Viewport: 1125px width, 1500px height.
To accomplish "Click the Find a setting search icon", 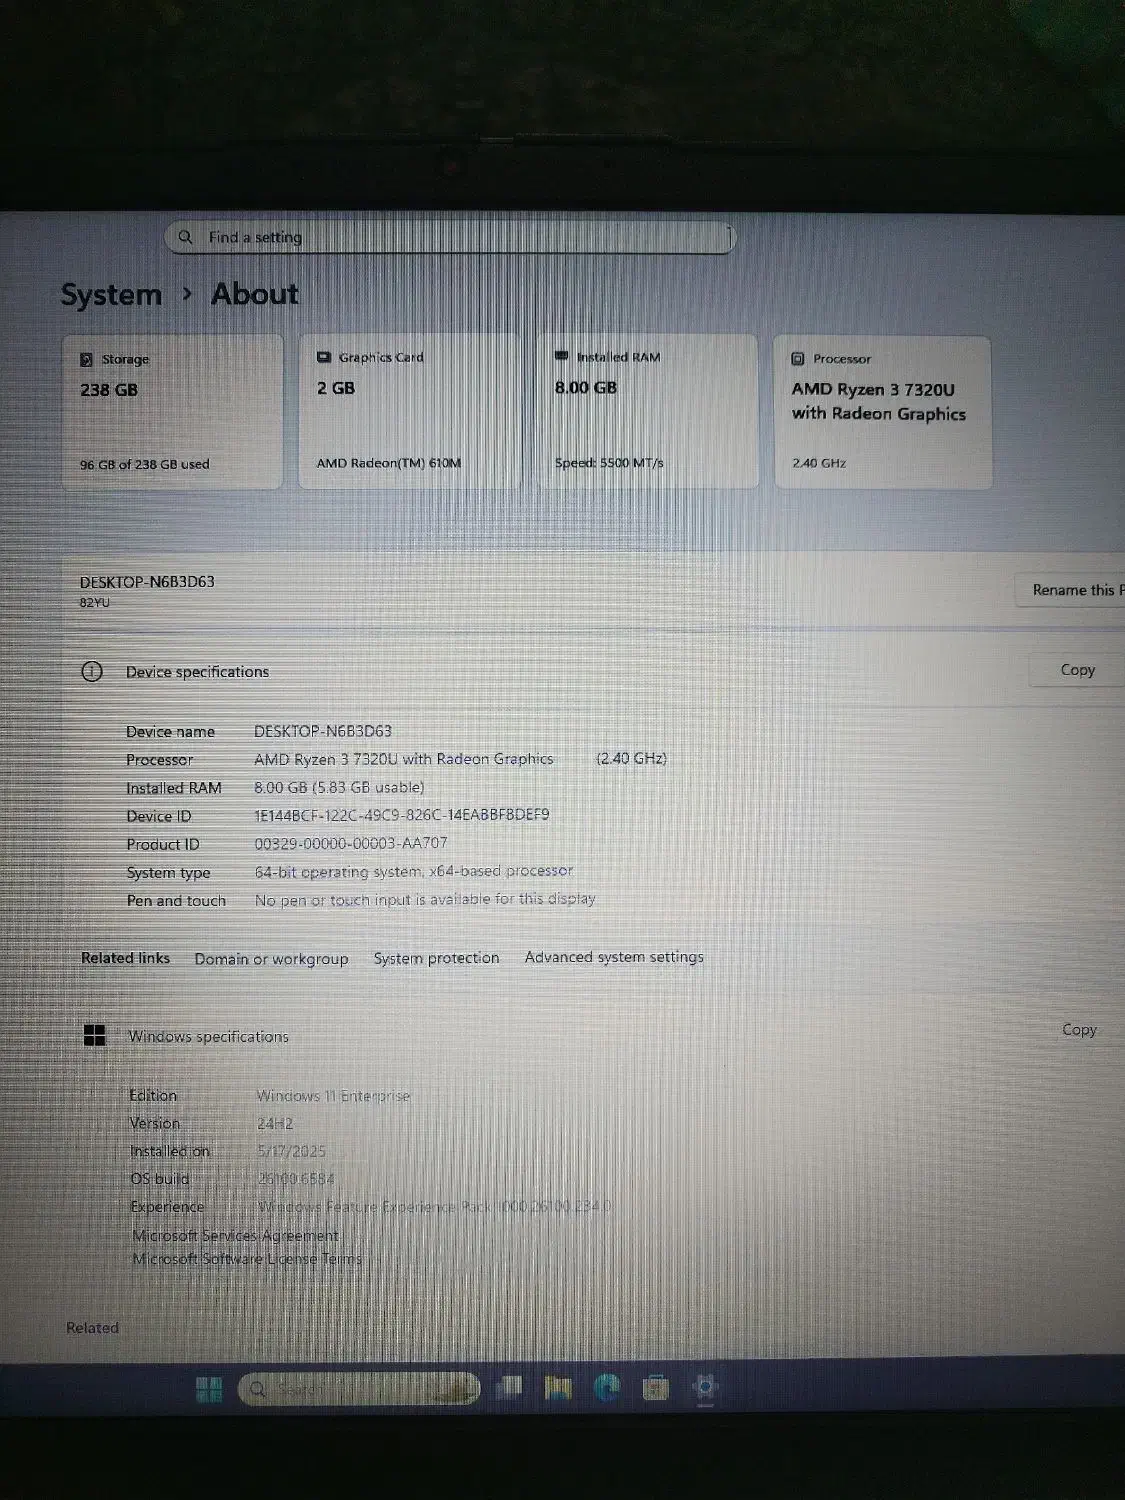I will 185,237.
